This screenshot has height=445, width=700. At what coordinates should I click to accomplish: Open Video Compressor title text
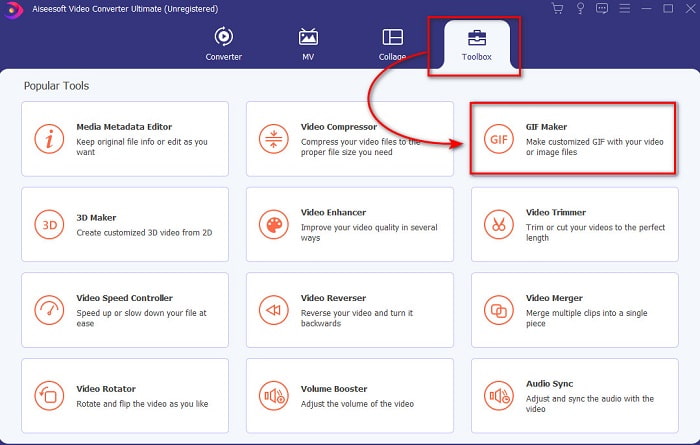click(339, 127)
